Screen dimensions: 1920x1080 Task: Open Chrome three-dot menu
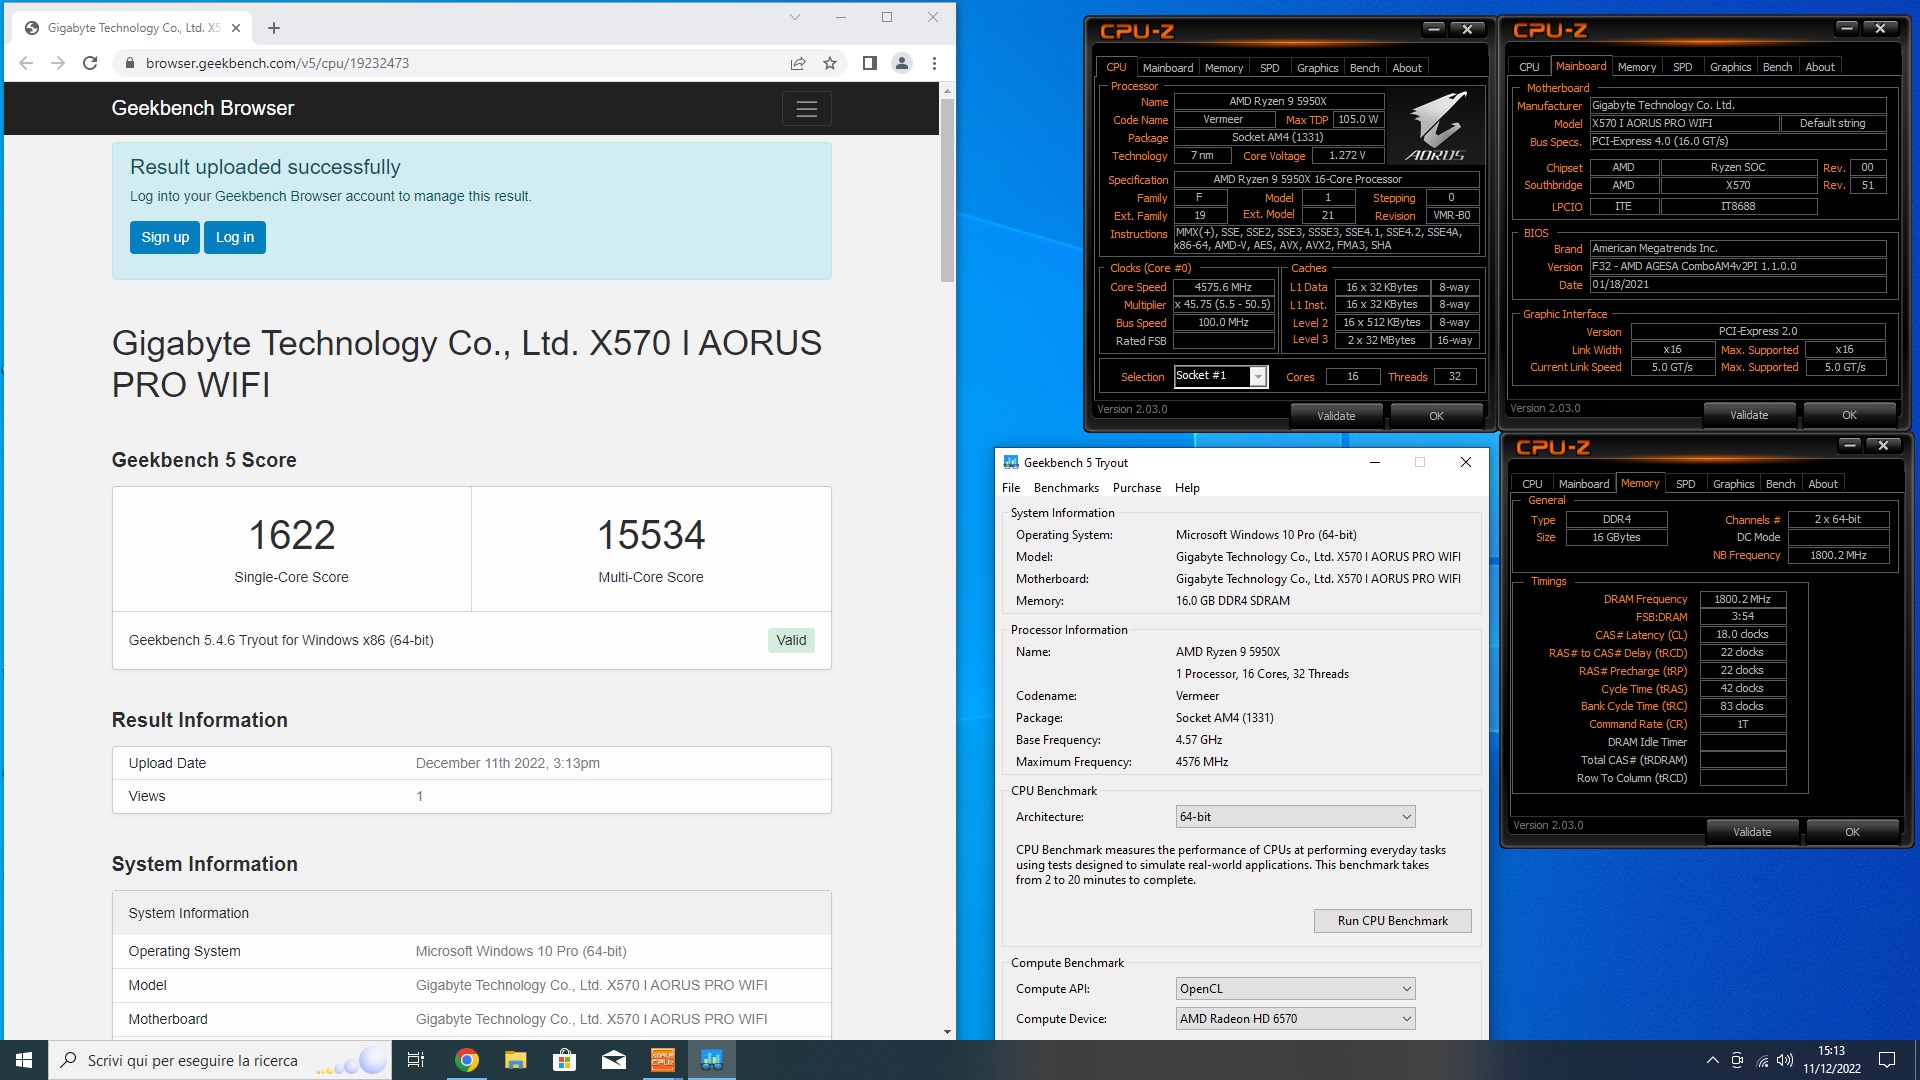coord(934,63)
